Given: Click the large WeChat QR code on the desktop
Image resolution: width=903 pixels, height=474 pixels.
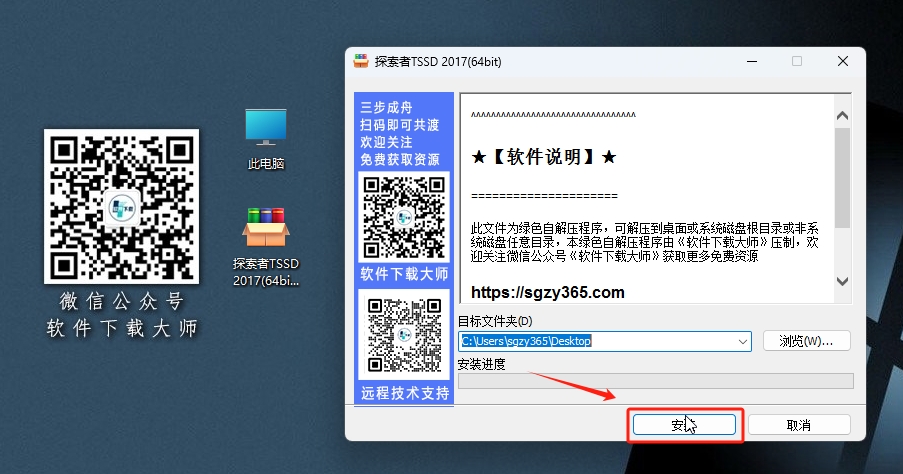Looking at the screenshot, I should [x=122, y=206].
